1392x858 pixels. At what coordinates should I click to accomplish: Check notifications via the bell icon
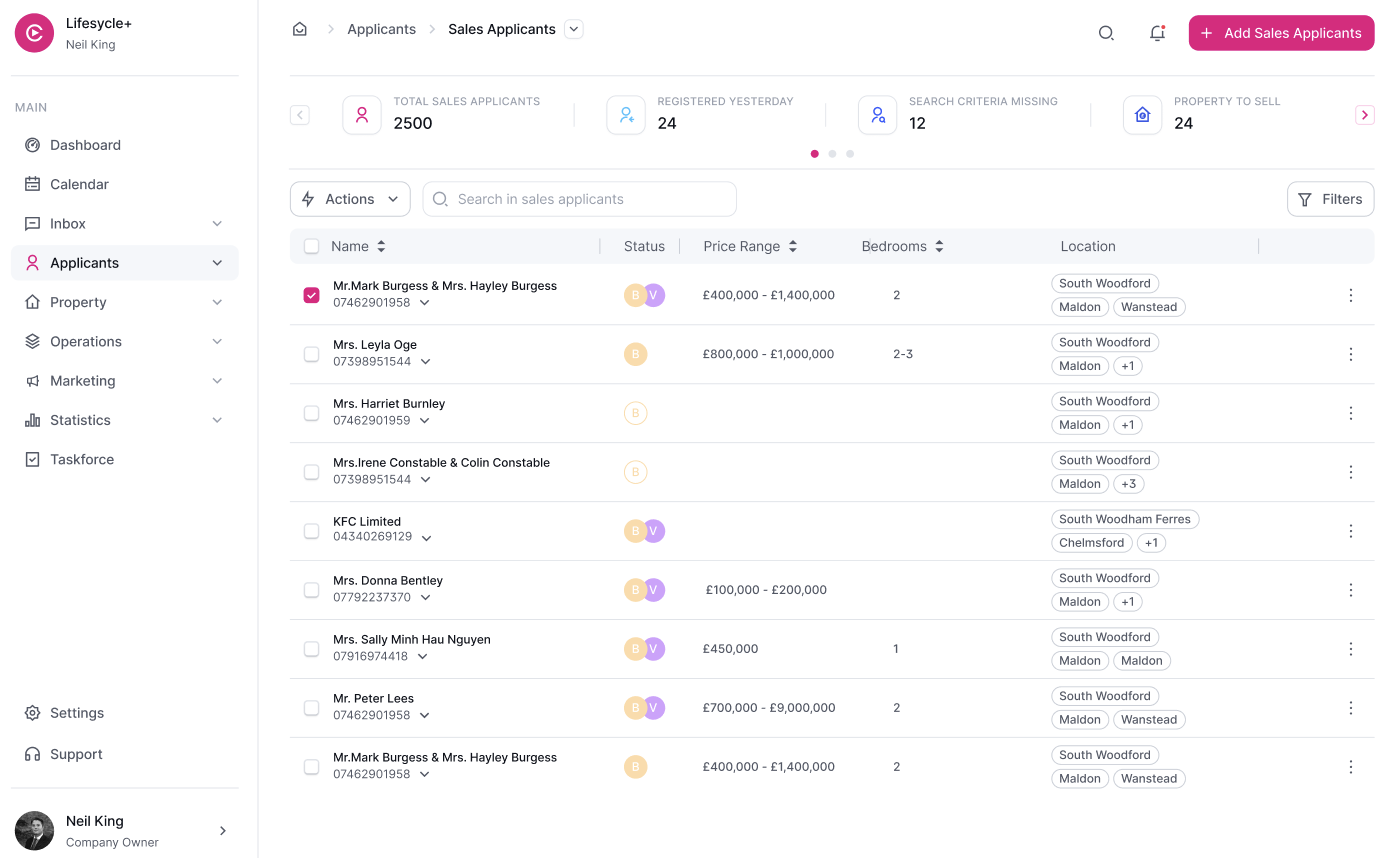[x=1157, y=32]
